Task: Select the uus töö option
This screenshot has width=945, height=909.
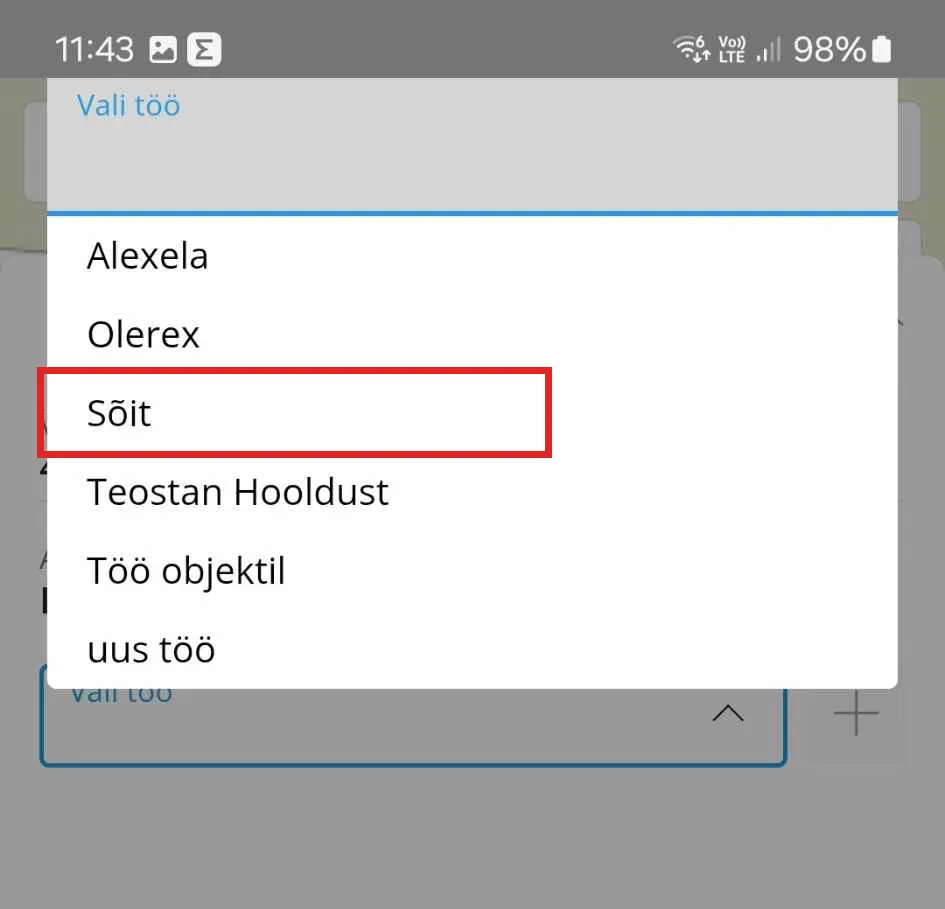Action: coord(152,650)
